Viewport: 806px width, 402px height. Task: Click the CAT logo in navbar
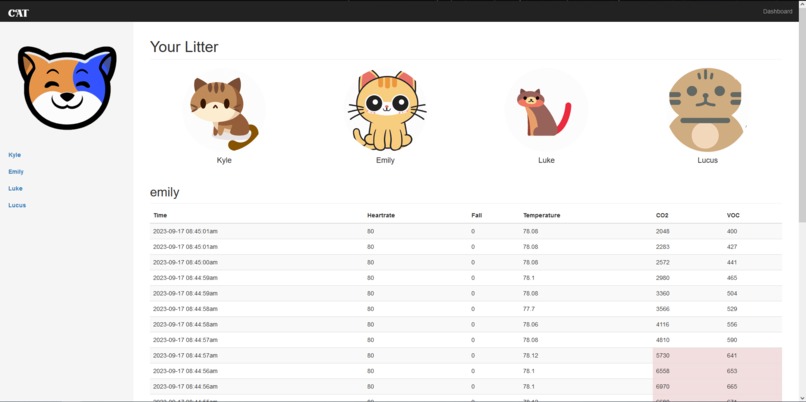tap(19, 13)
